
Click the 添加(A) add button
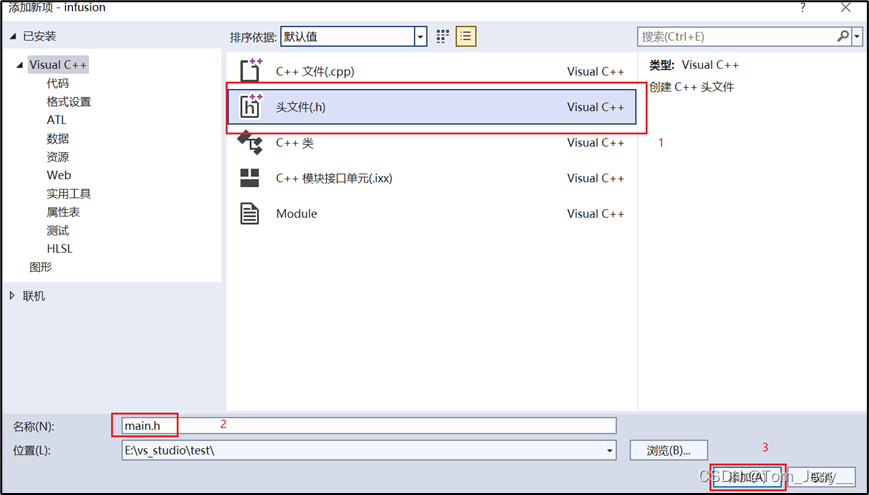(x=747, y=477)
